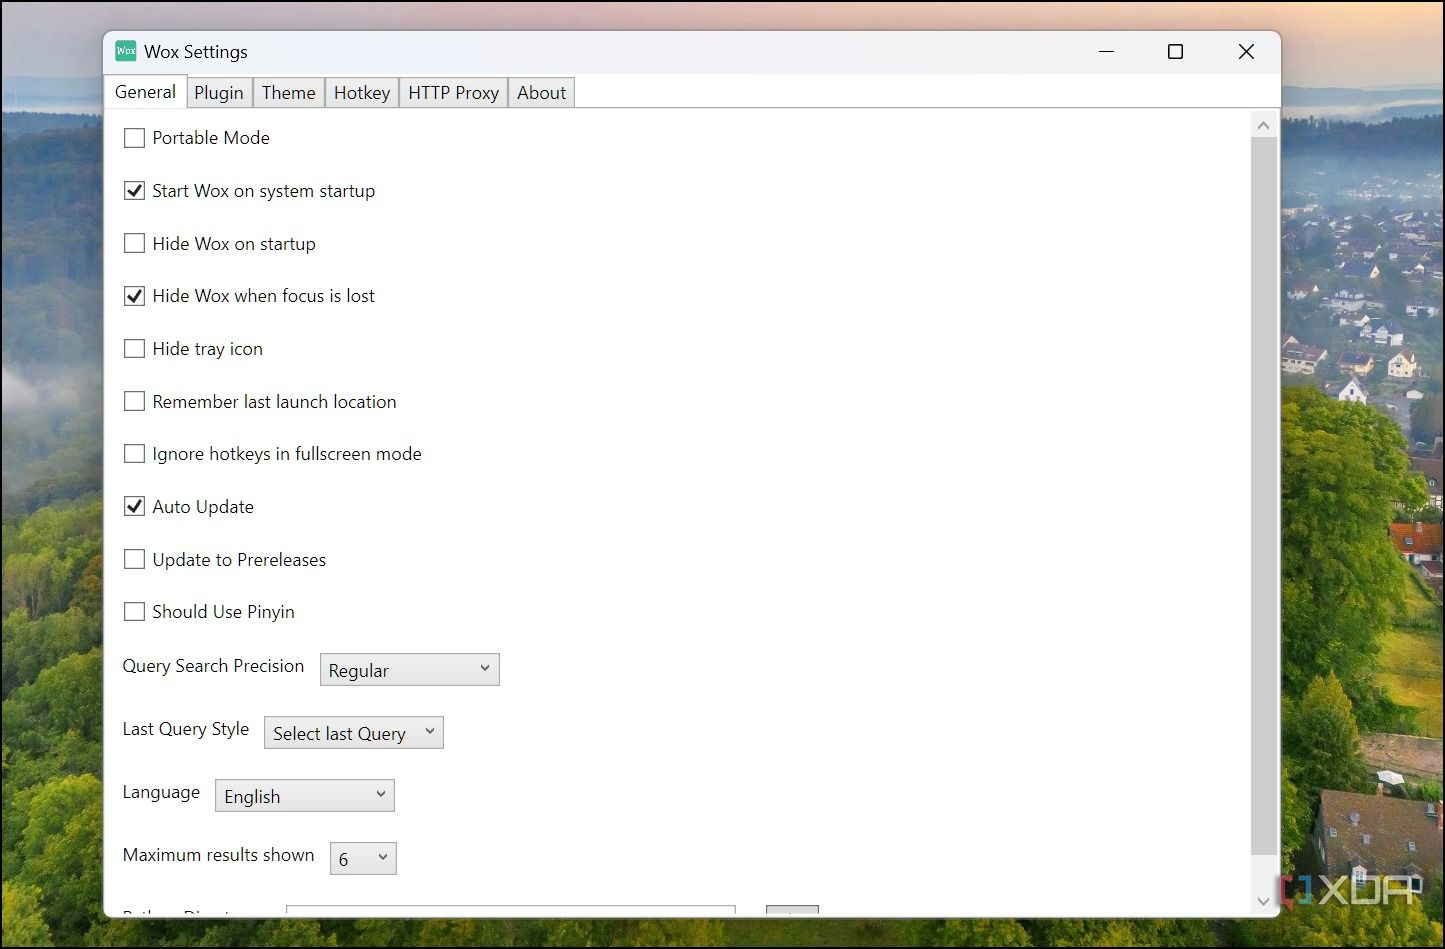The width and height of the screenshot is (1445, 949).
Task: Enable Ignore hotkeys in fullscreen mode
Action: tap(134, 453)
